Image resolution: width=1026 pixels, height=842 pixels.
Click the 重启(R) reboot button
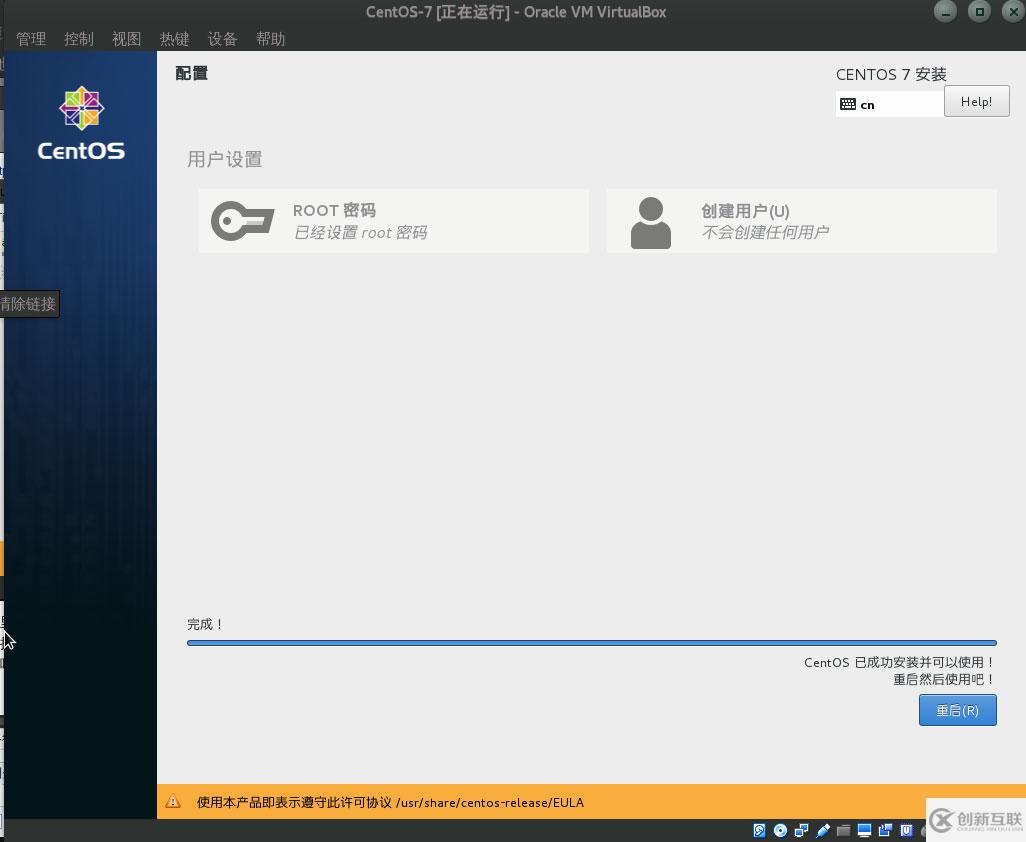coord(957,710)
